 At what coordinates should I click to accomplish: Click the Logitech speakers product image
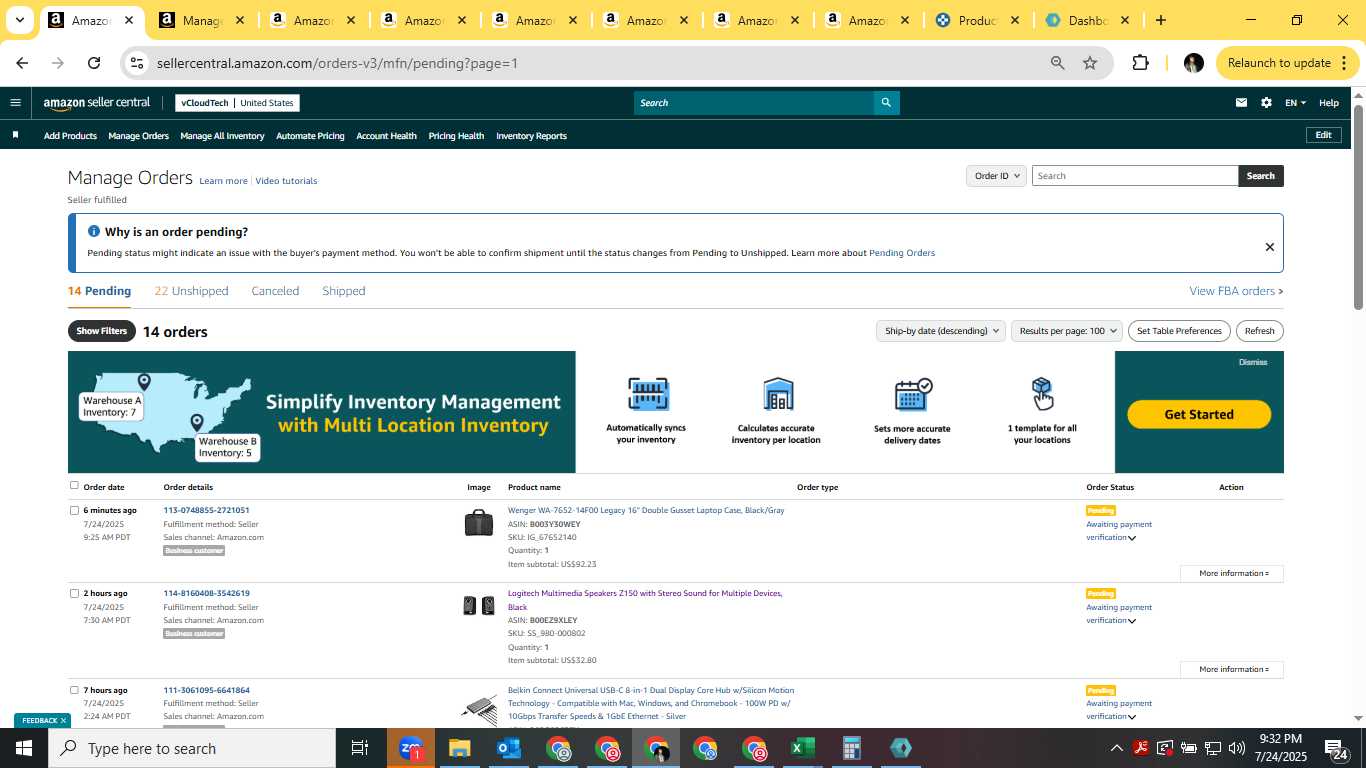click(479, 605)
